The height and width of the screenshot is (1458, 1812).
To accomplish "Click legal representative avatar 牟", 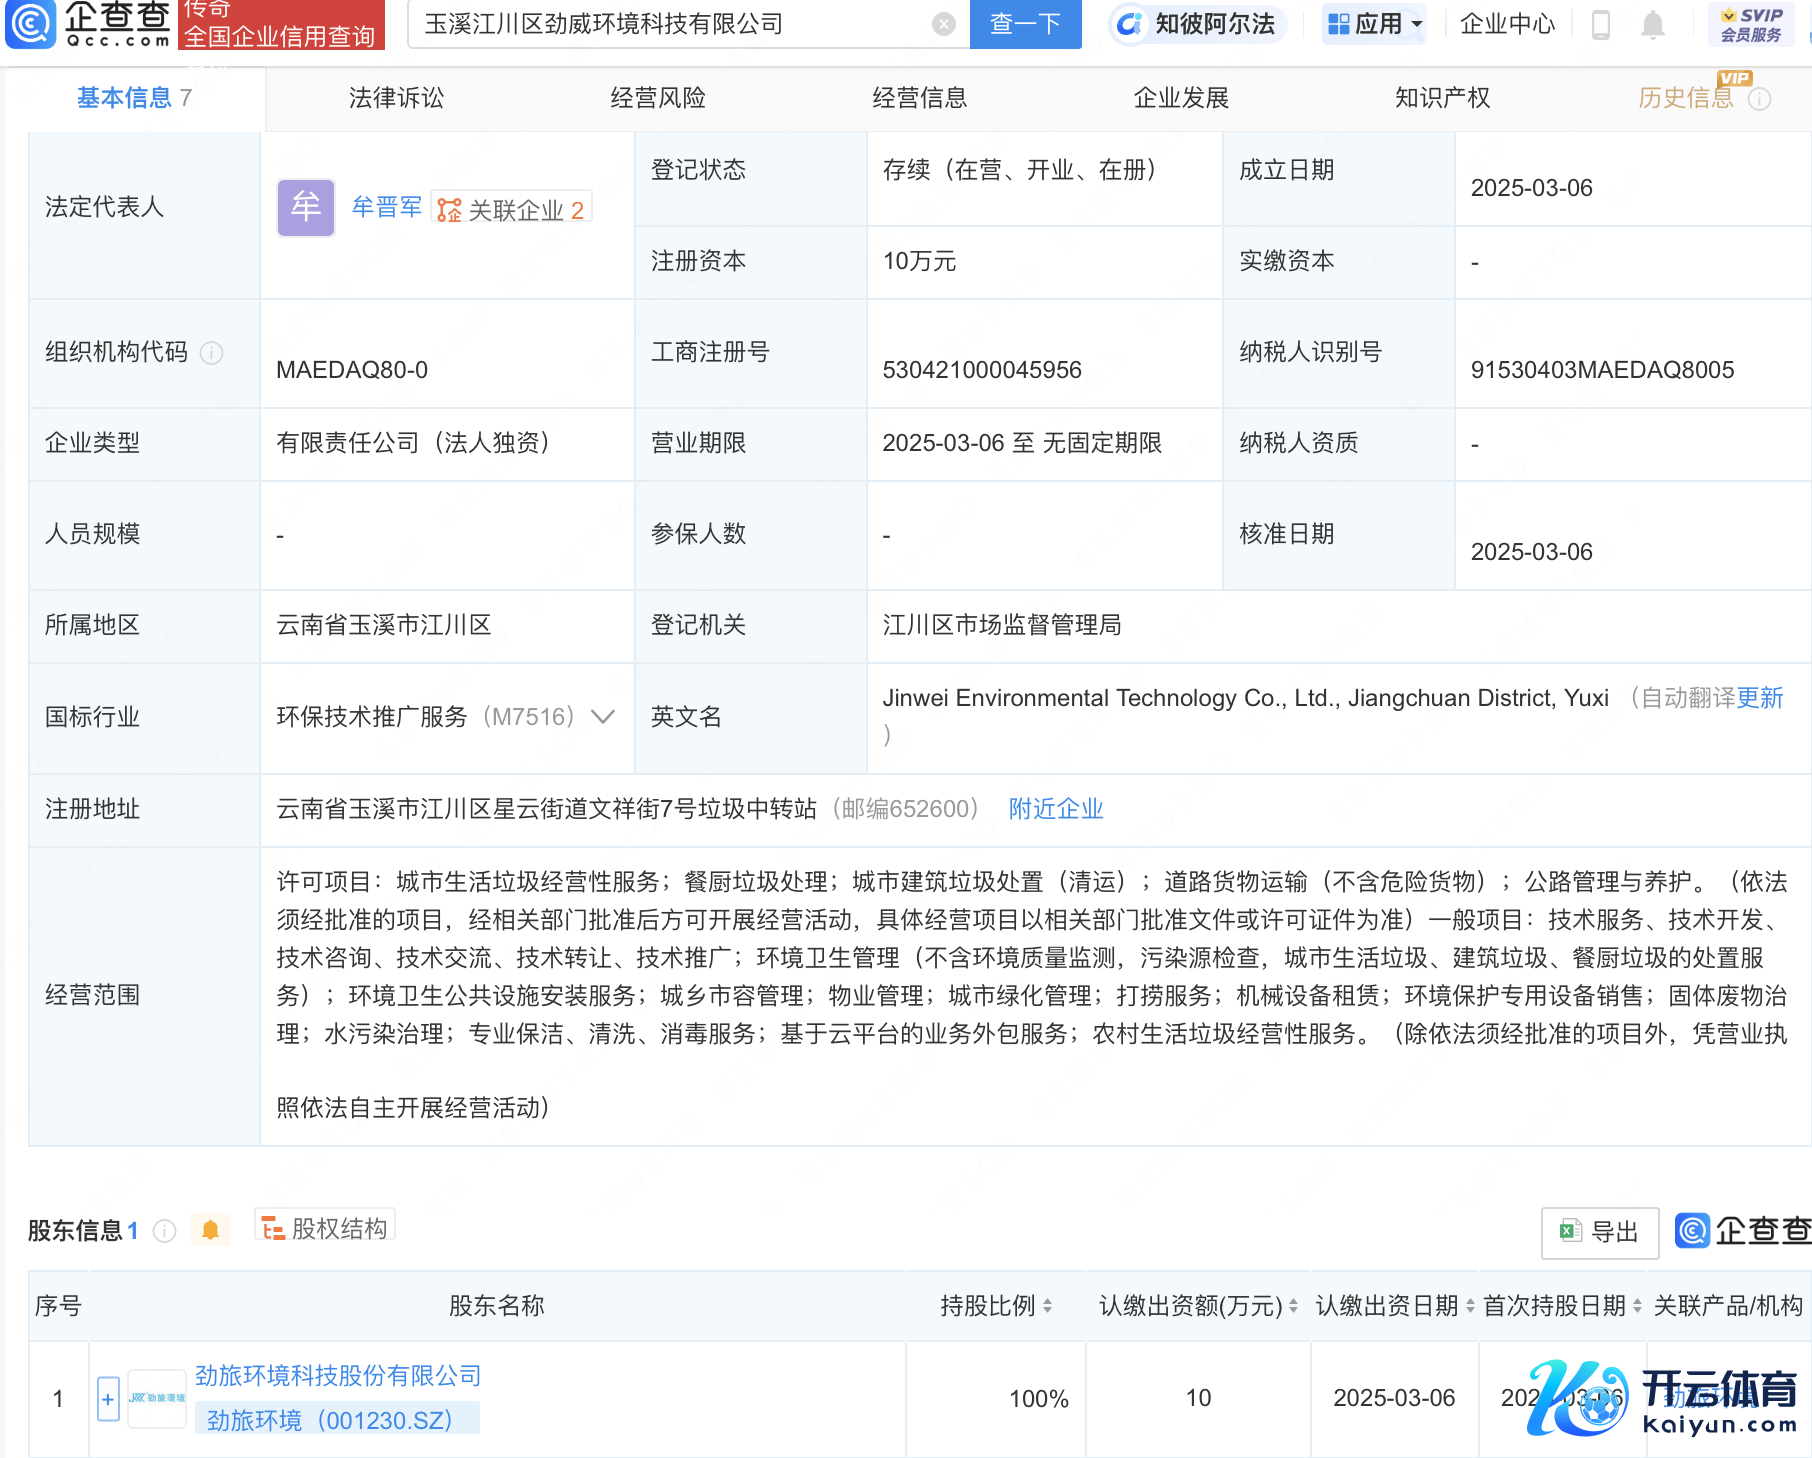I will [305, 208].
